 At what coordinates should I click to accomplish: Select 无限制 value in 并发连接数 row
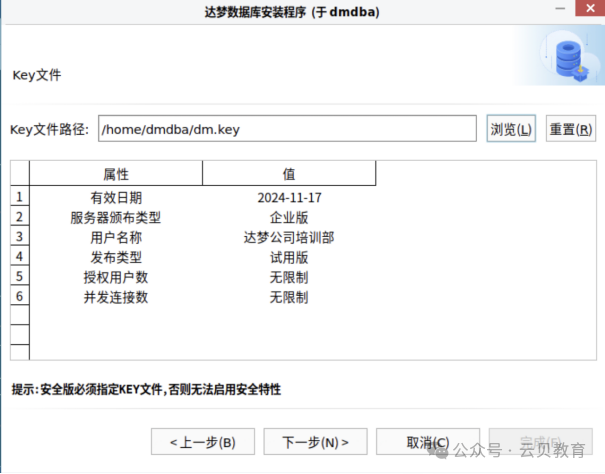coord(289,297)
